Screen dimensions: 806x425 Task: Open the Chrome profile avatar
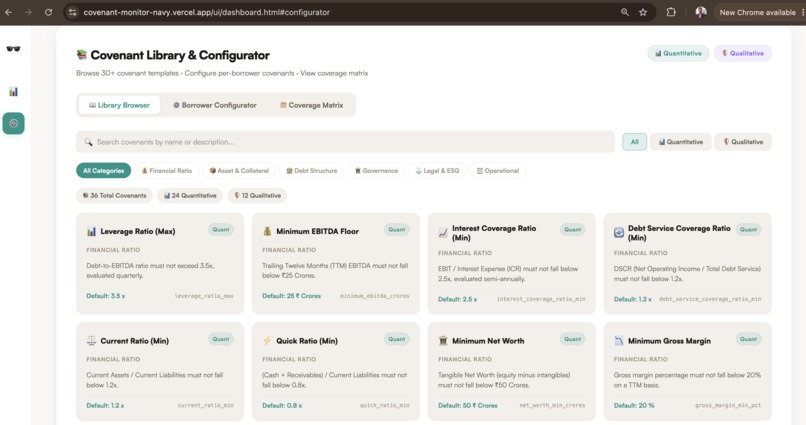(x=701, y=12)
